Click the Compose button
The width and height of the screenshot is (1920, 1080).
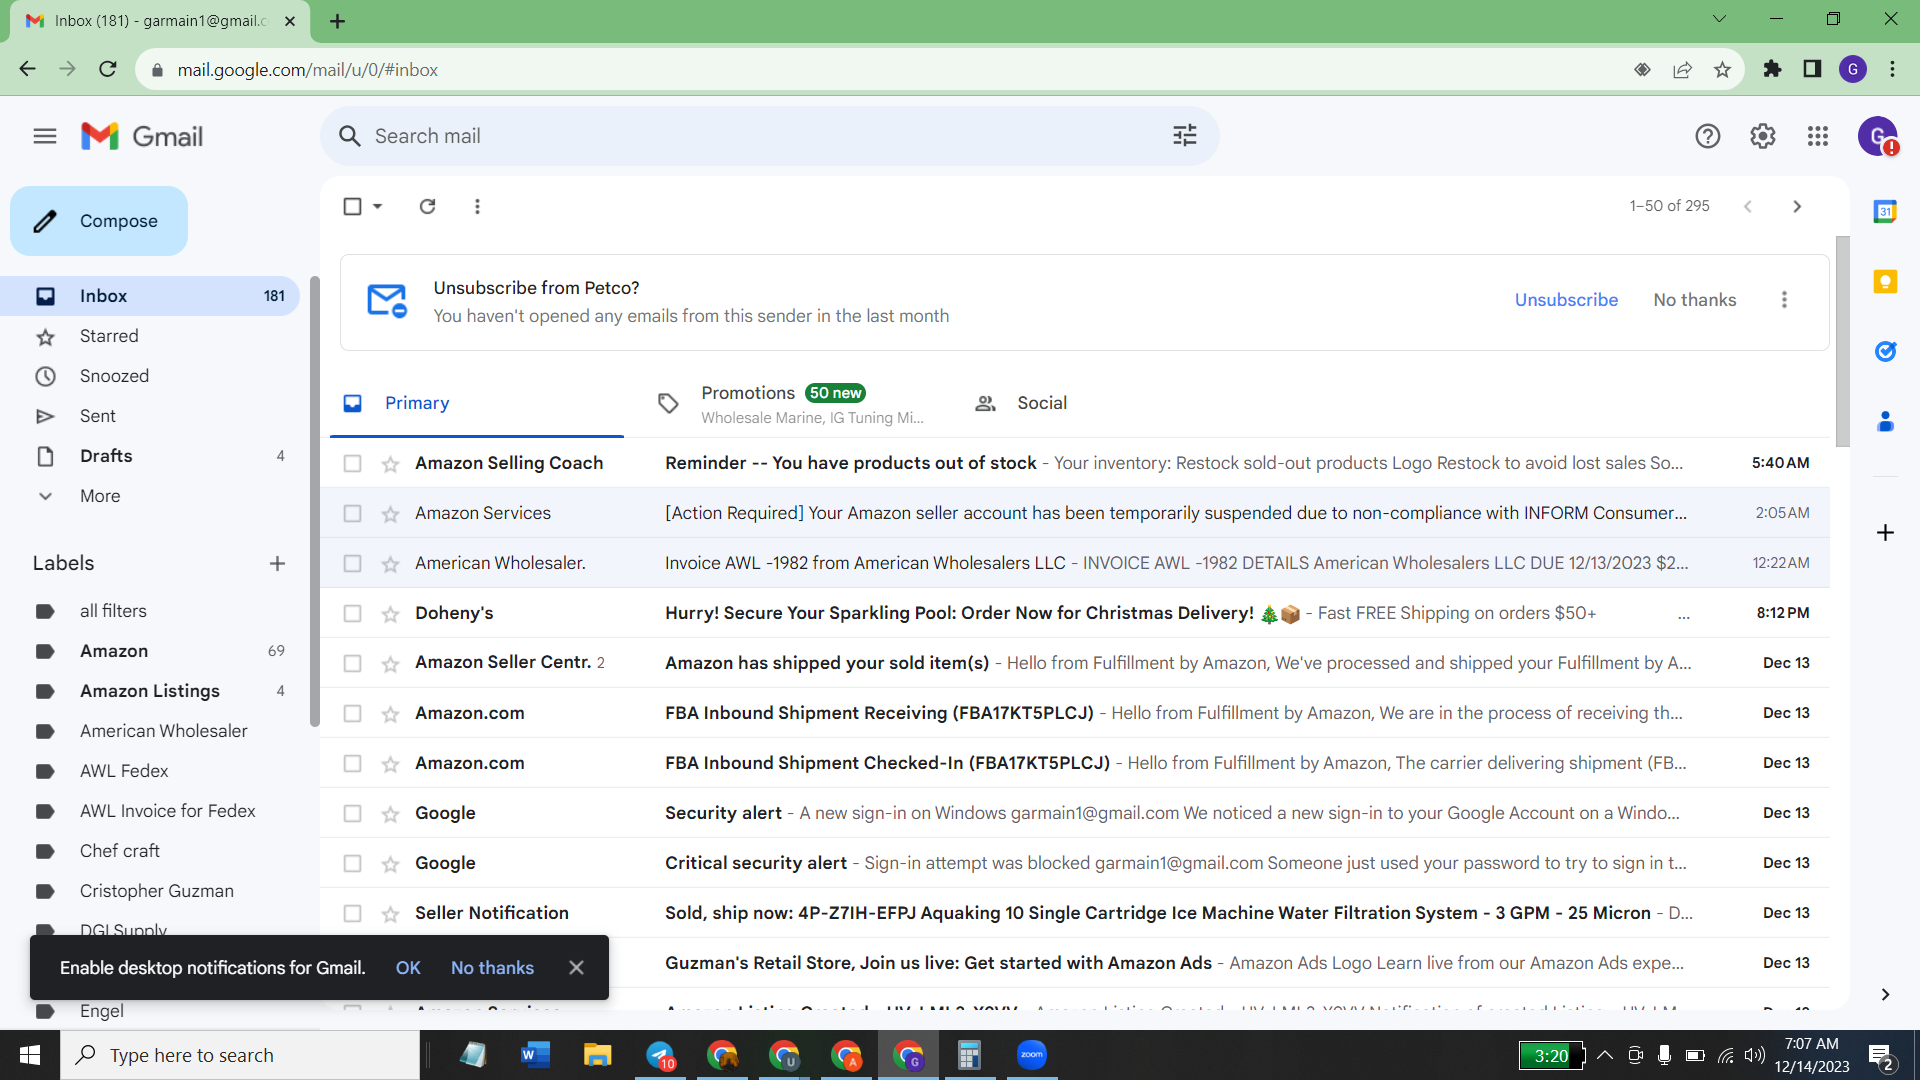click(x=99, y=221)
